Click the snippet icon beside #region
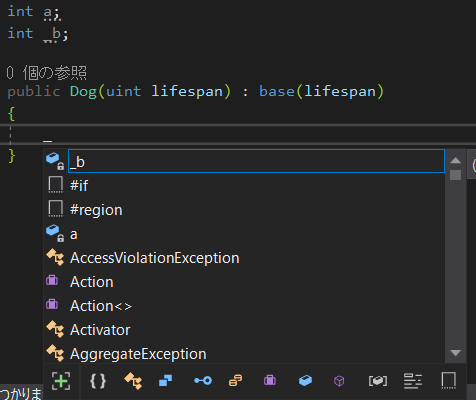476x400 pixels. 55,209
